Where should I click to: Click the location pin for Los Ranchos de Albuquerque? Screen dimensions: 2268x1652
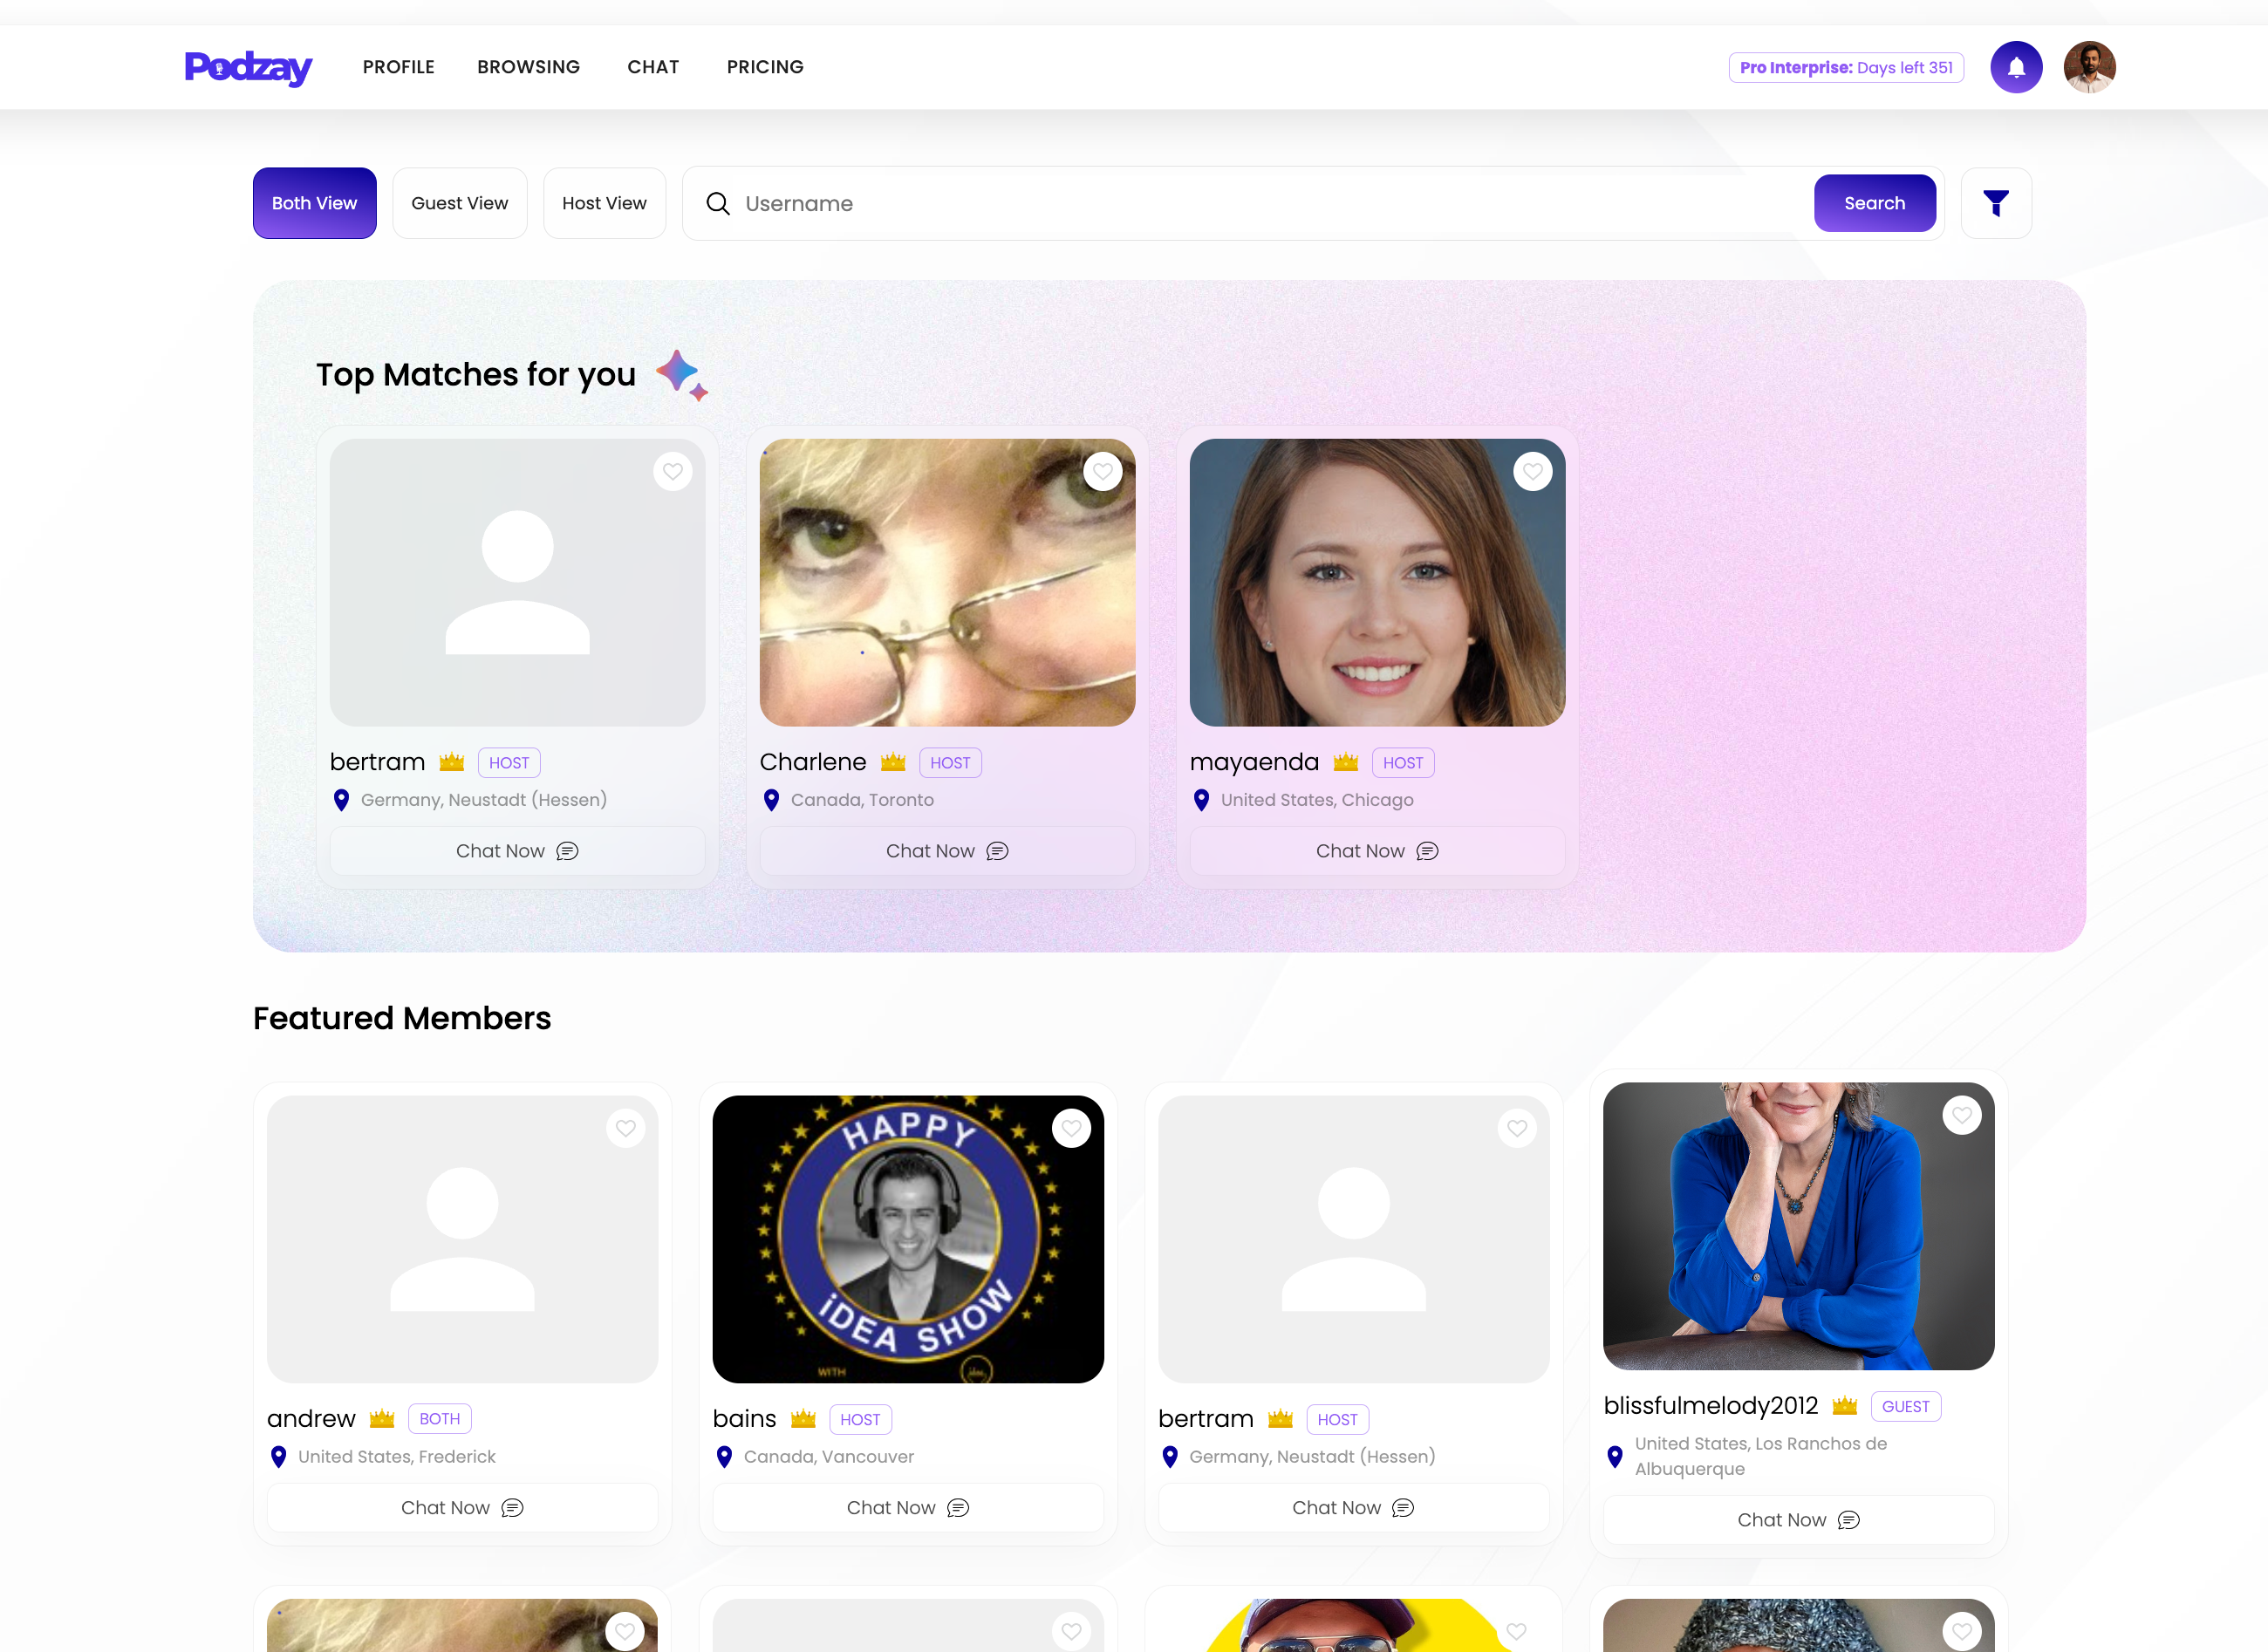click(x=1614, y=1456)
